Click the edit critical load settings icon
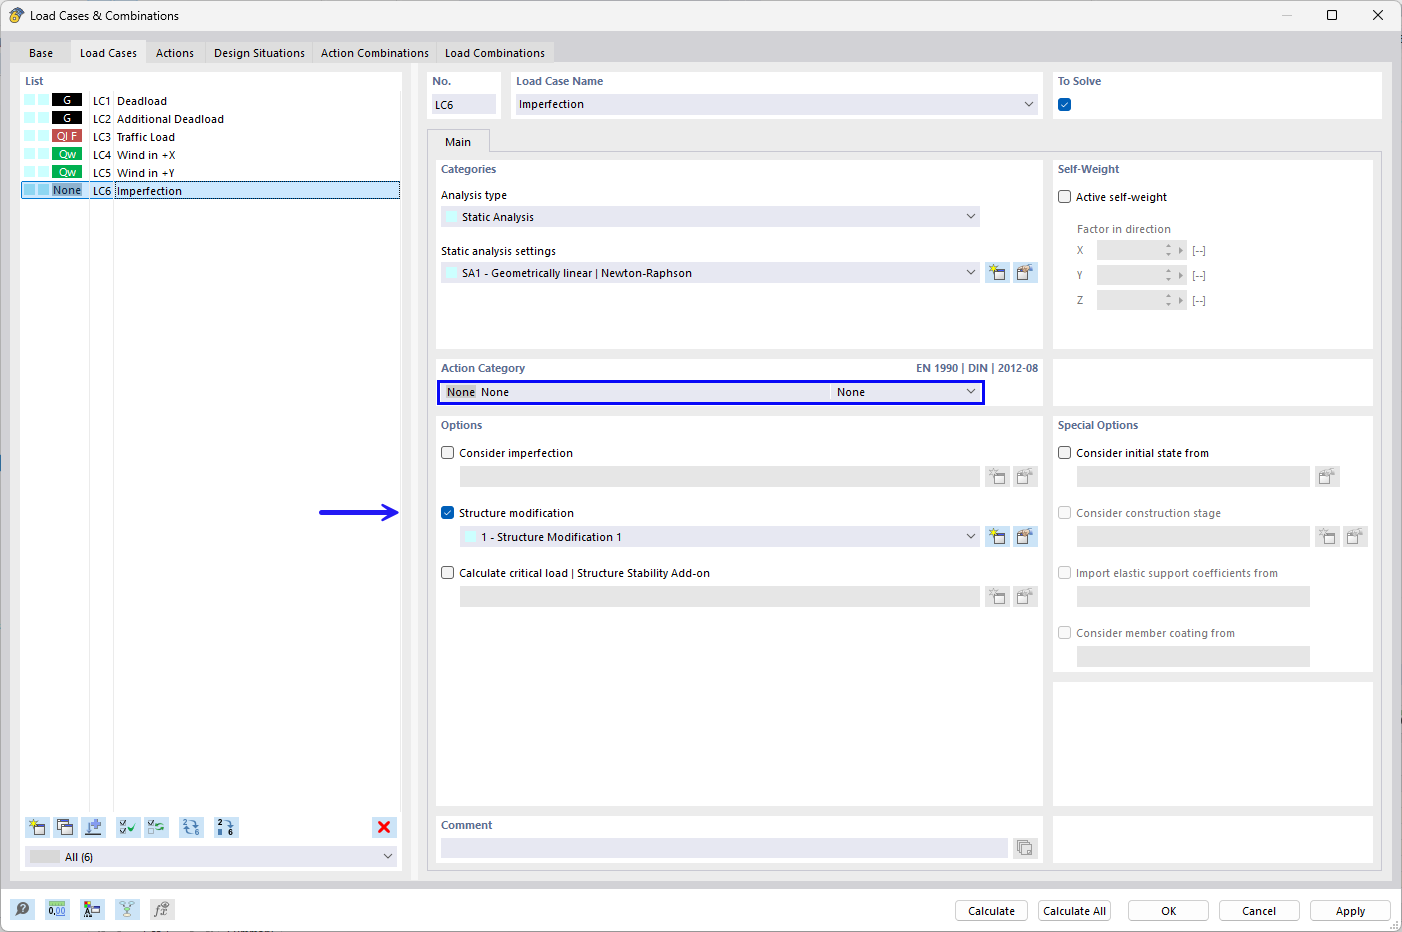Image resolution: width=1402 pixels, height=932 pixels. pos(1025,597)
